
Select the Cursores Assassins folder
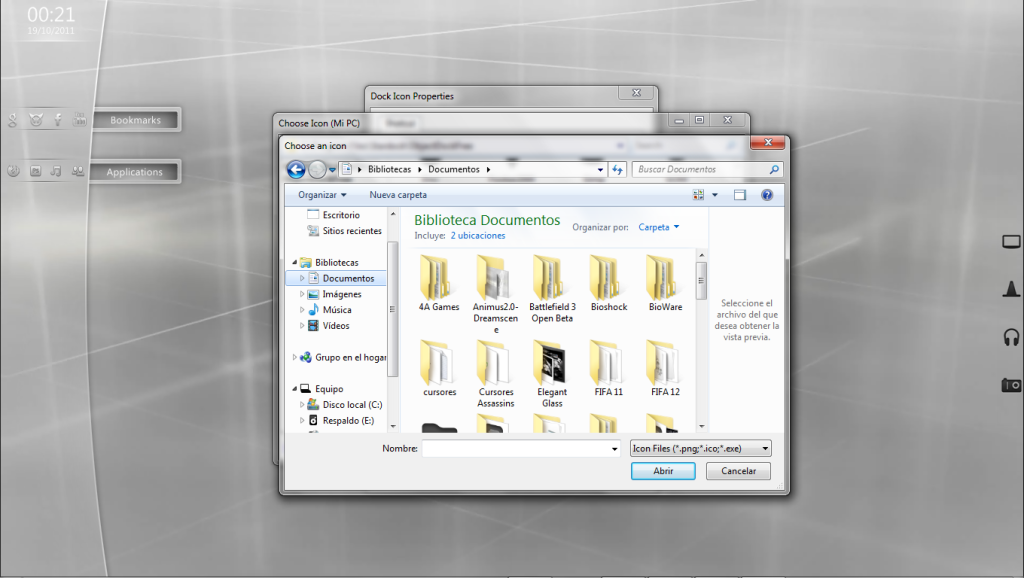(496, 374)
